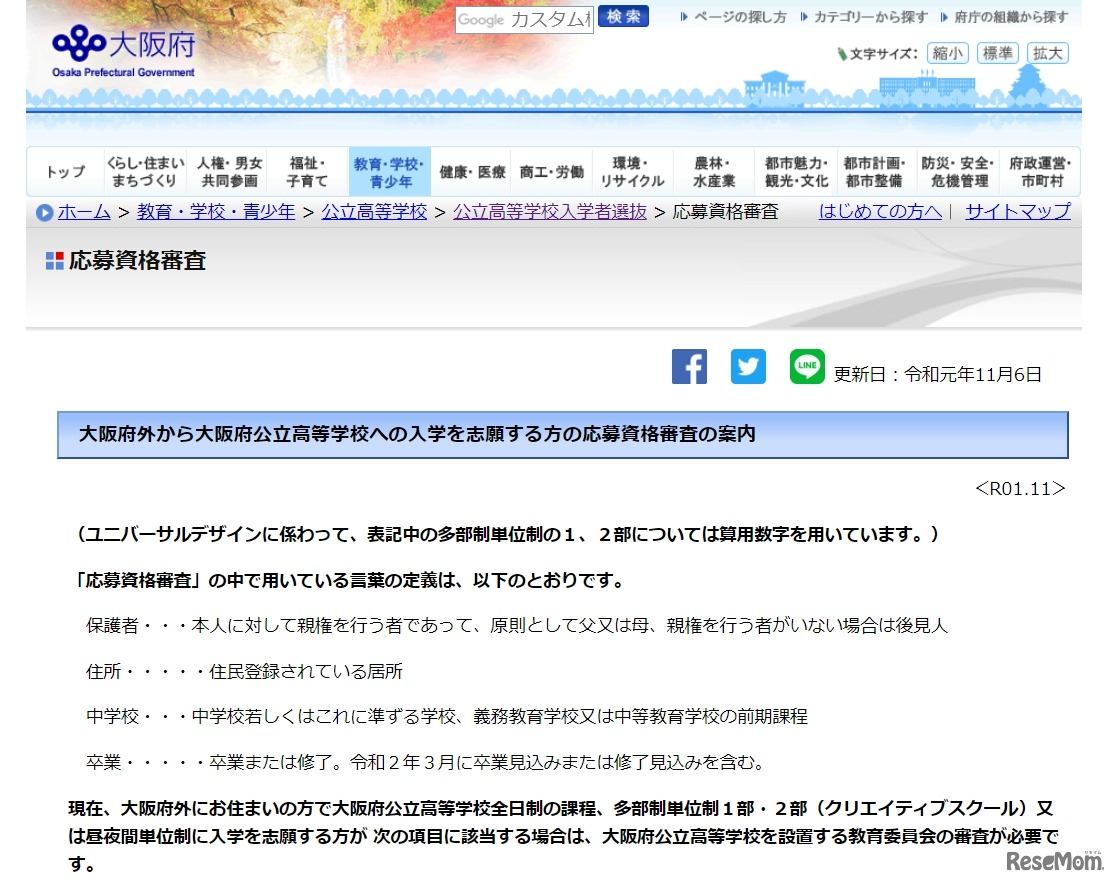Click the blue circle arrow home icon
Viewport: 1117px width, 884px height.
point(44,212)
